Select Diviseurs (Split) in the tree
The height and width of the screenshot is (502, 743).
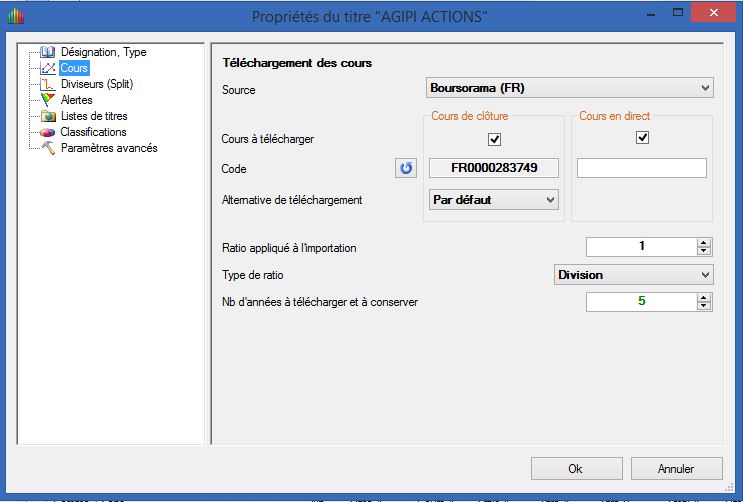coord(96,84)
